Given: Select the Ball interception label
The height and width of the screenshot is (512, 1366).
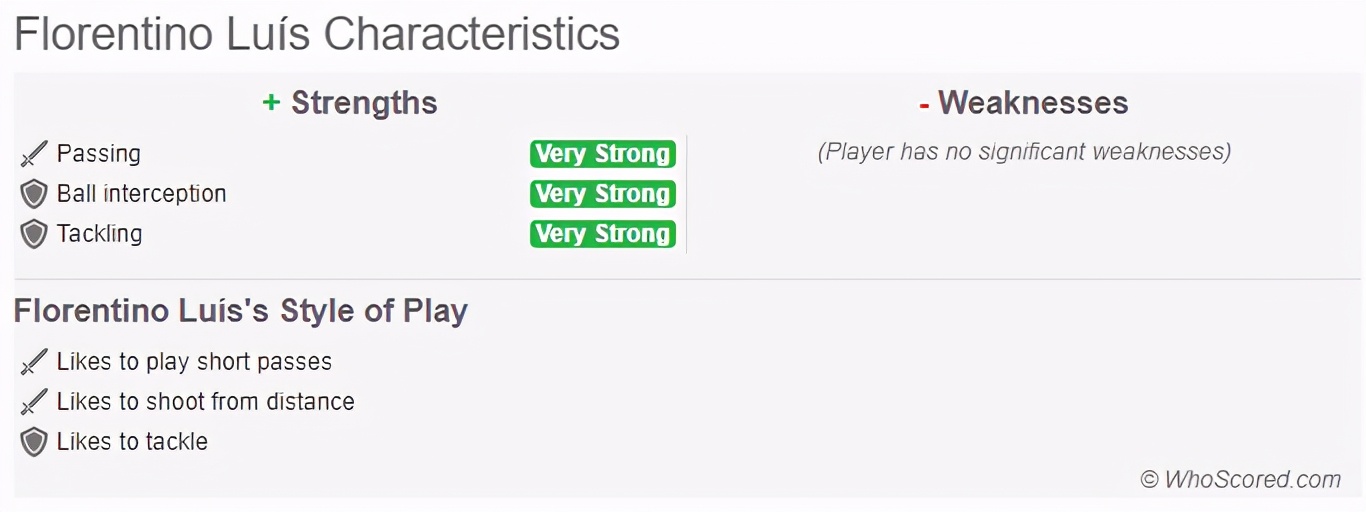Looking at the screenshot, I should [x=141, y=194].
